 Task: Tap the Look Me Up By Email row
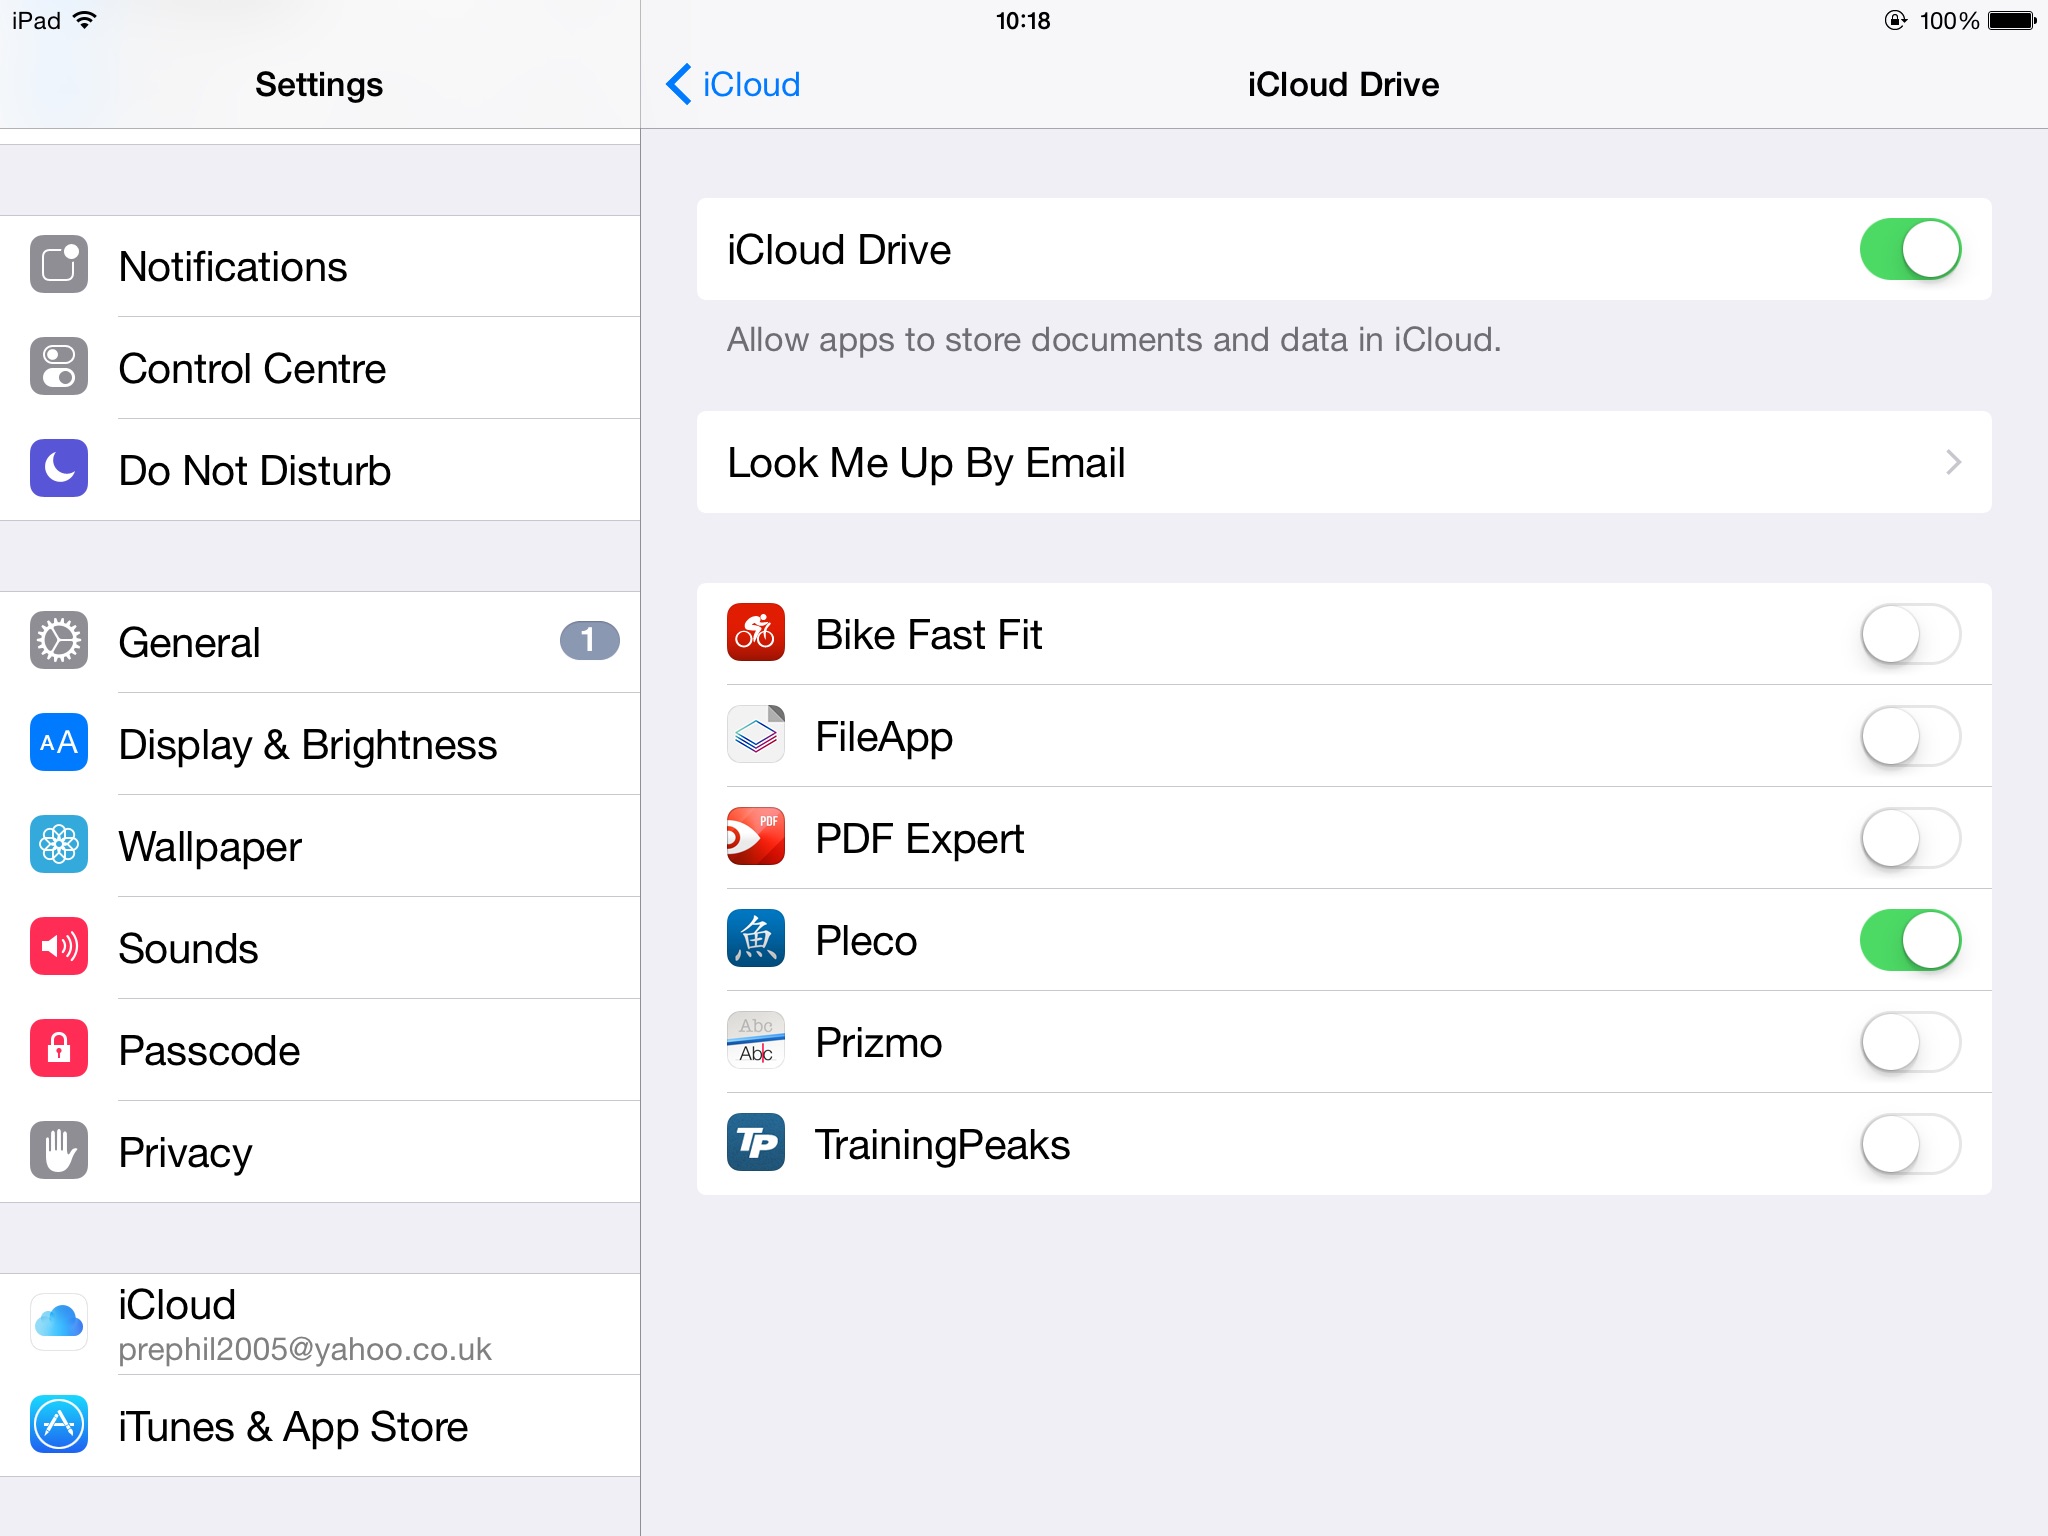coord(1344,462)
